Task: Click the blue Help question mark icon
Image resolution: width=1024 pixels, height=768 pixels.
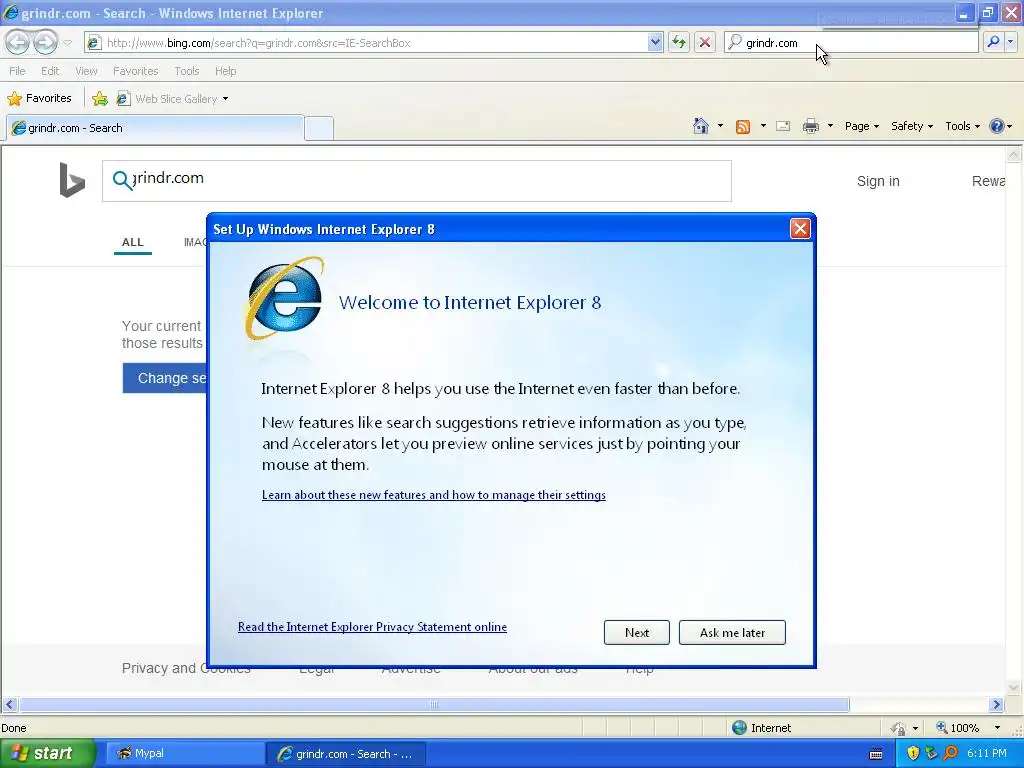Action: coord(997,126)
